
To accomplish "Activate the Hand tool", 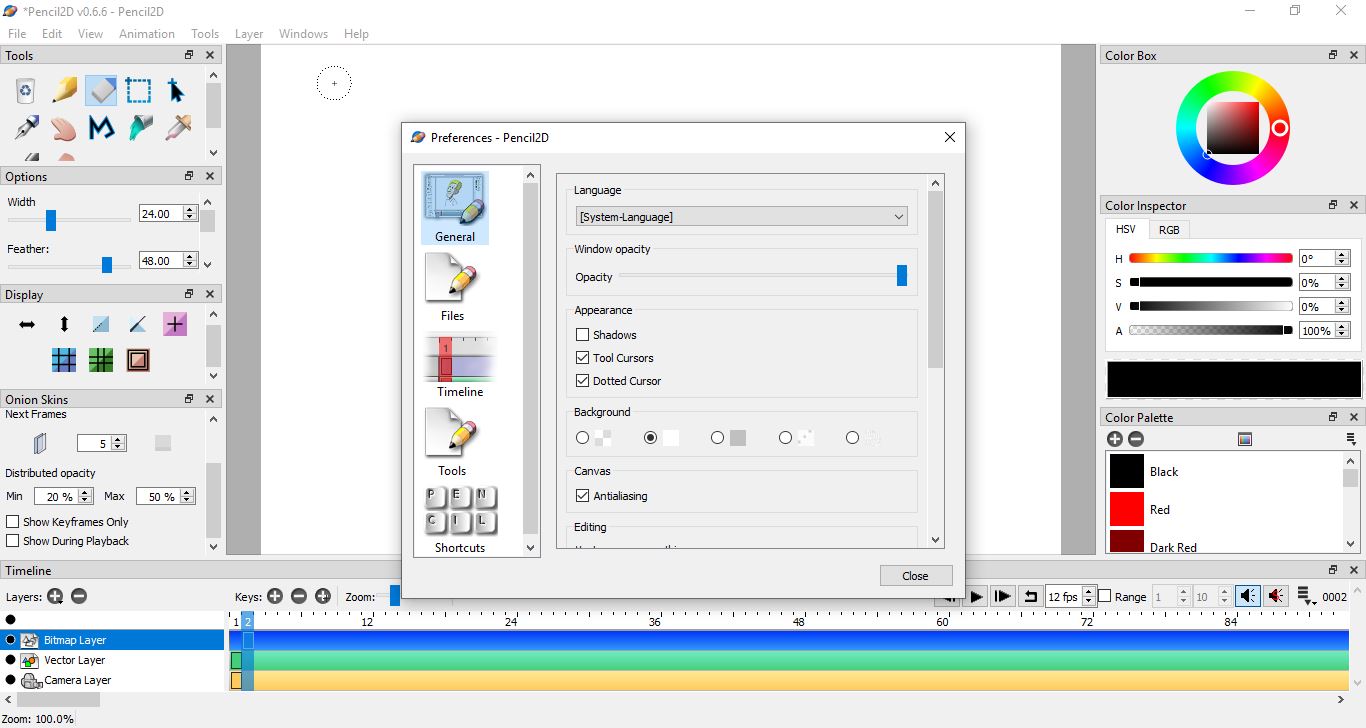I will point(64,128).
